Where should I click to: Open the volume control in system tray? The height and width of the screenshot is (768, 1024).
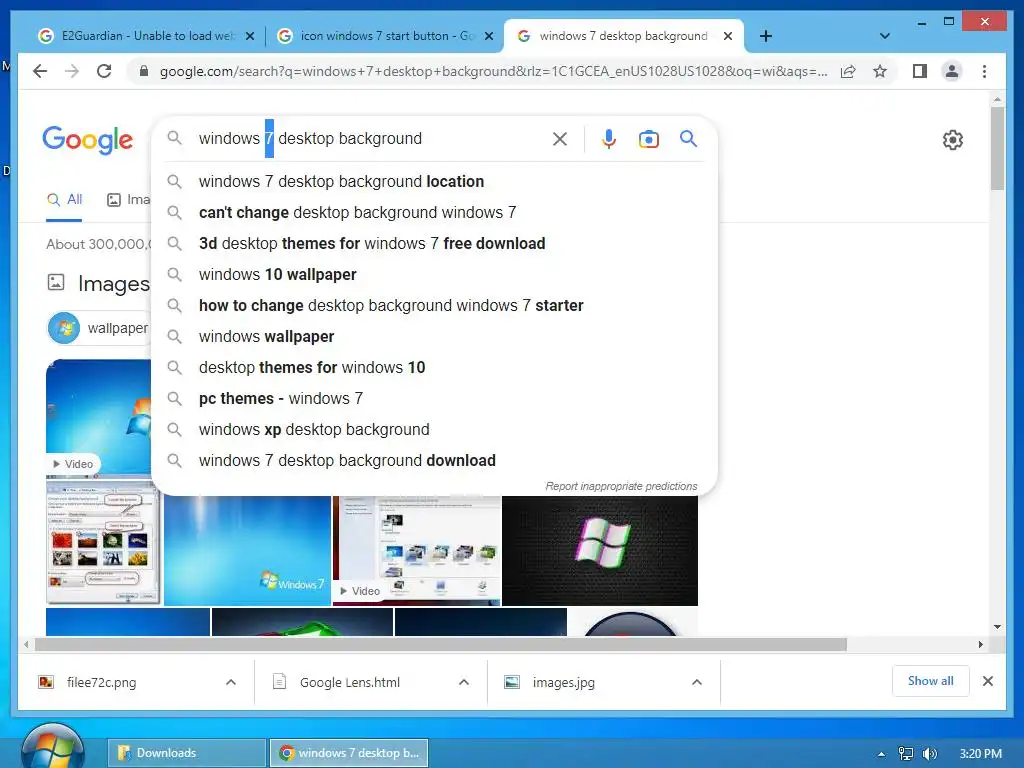click(929, 754)
